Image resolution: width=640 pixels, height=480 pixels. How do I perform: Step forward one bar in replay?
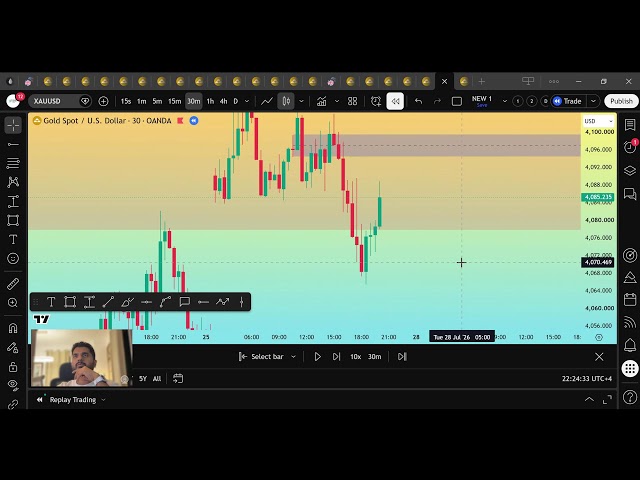click(x=336, y=357)
